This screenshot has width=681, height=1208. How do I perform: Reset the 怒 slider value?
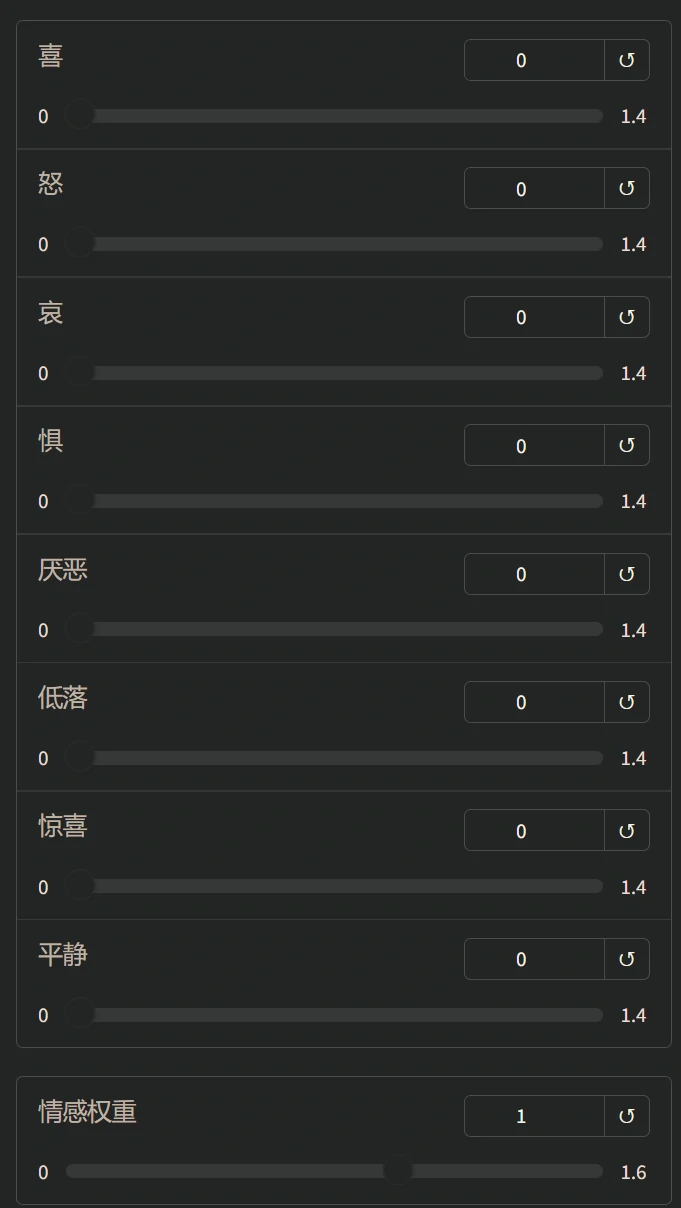(x=627, y=188)
